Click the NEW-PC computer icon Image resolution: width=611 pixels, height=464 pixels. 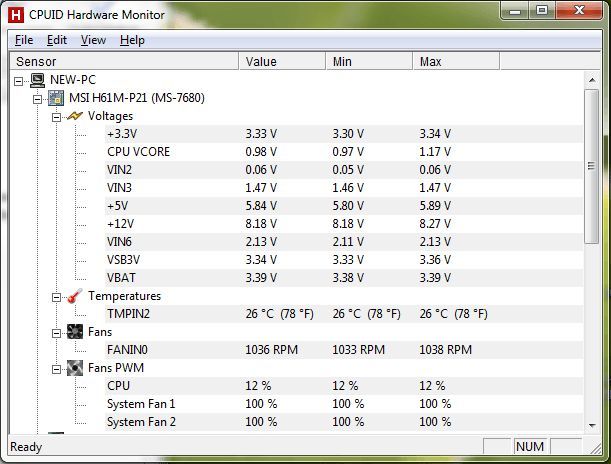click(37, 80)
